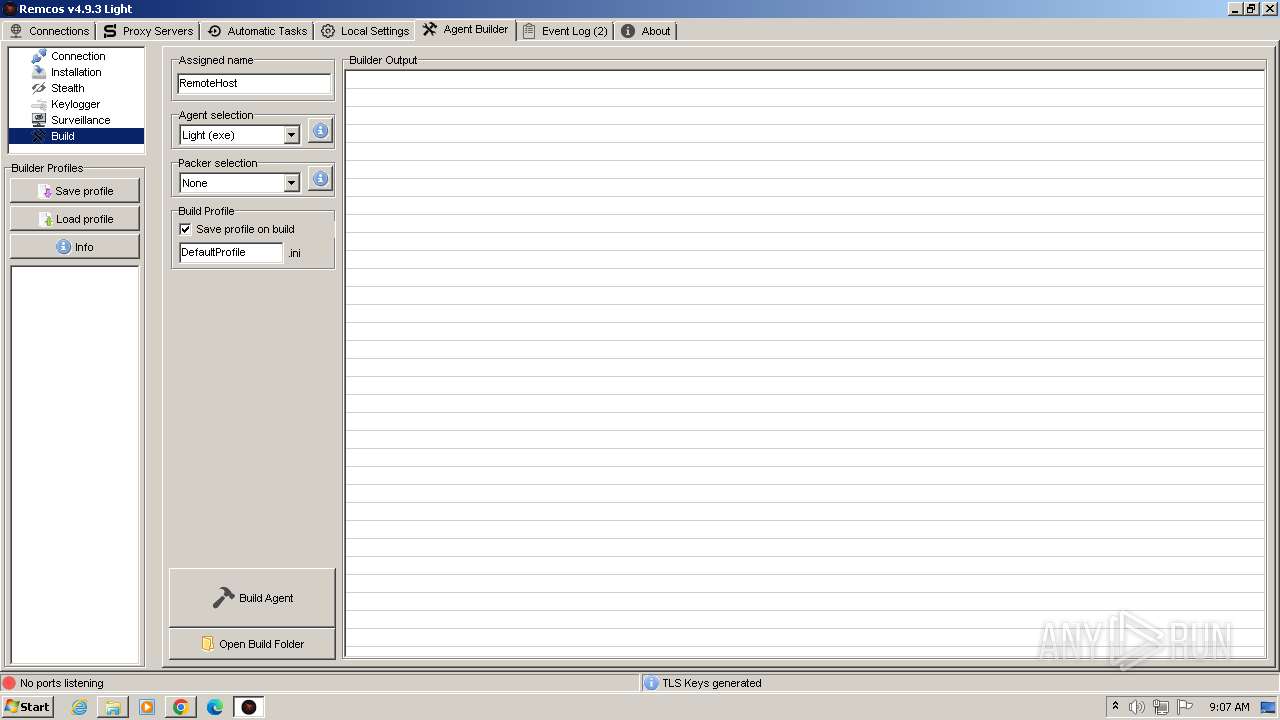1280x720 pixels.
Task: Select Connection in the builder tree
Action: click(78, 56)
